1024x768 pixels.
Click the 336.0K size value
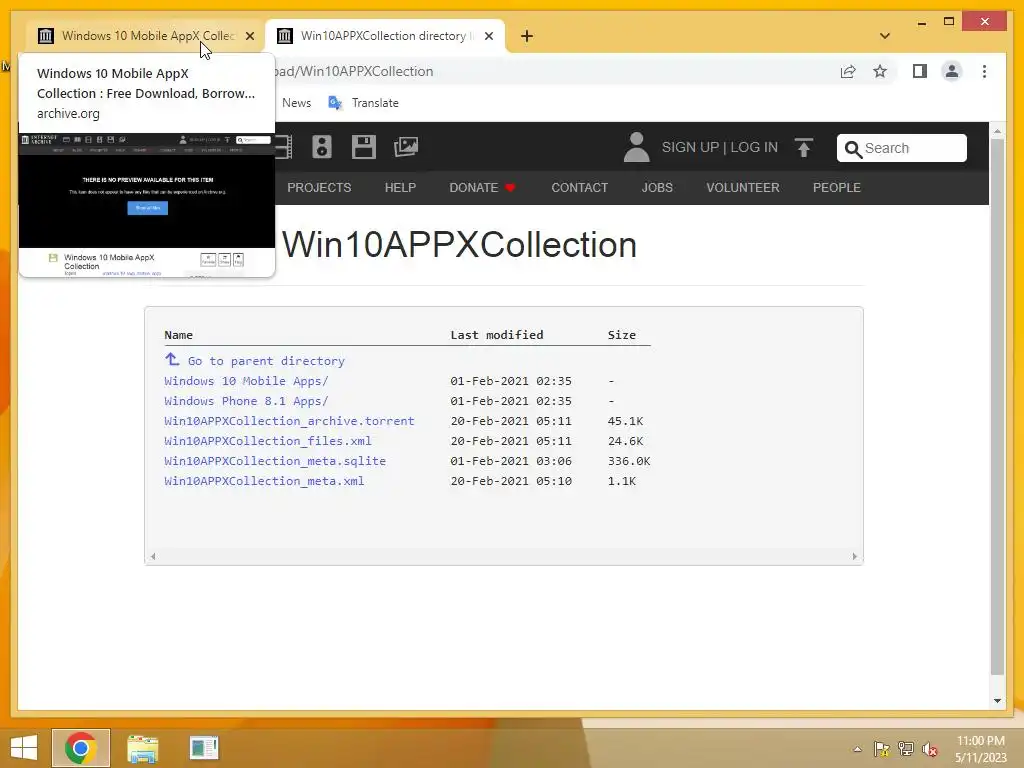click(x=629, y=461)
